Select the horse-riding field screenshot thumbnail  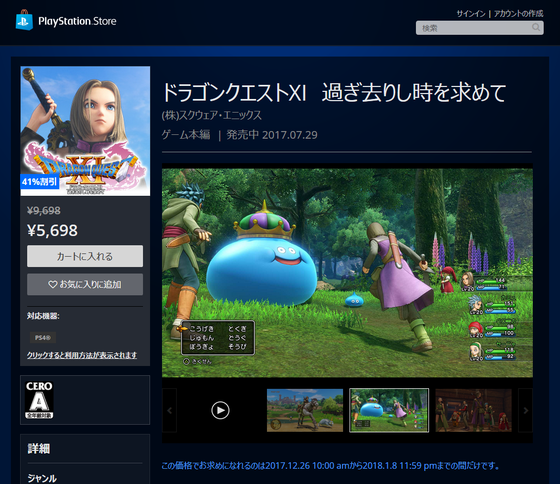click(305, 410)
